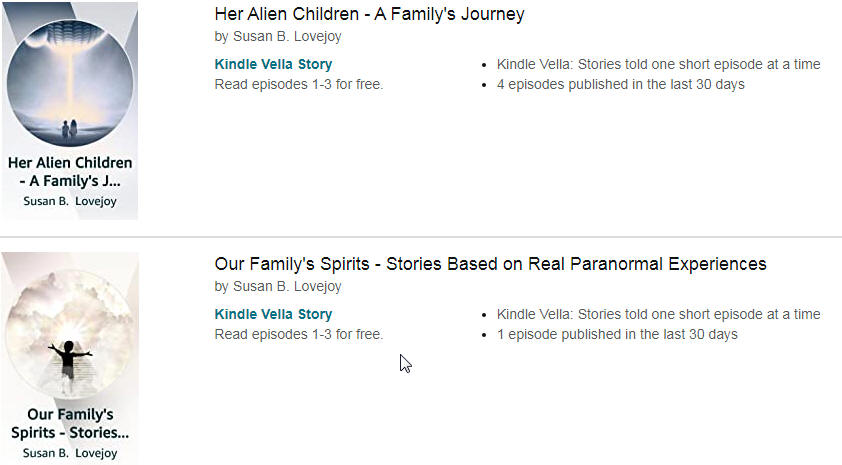Image resolution: width=842 pixels, height=465 pixels.
Task: Click first "Kindle Vella: Stories told" bullet
Action: pyautogui.click(x=658, y=64)
